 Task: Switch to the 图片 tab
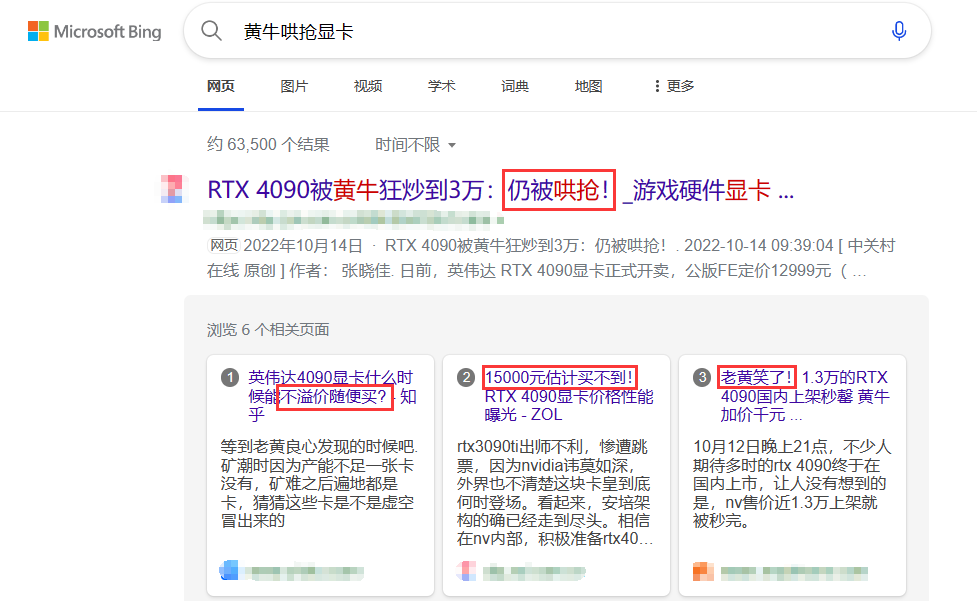click(x=294, y=86)
